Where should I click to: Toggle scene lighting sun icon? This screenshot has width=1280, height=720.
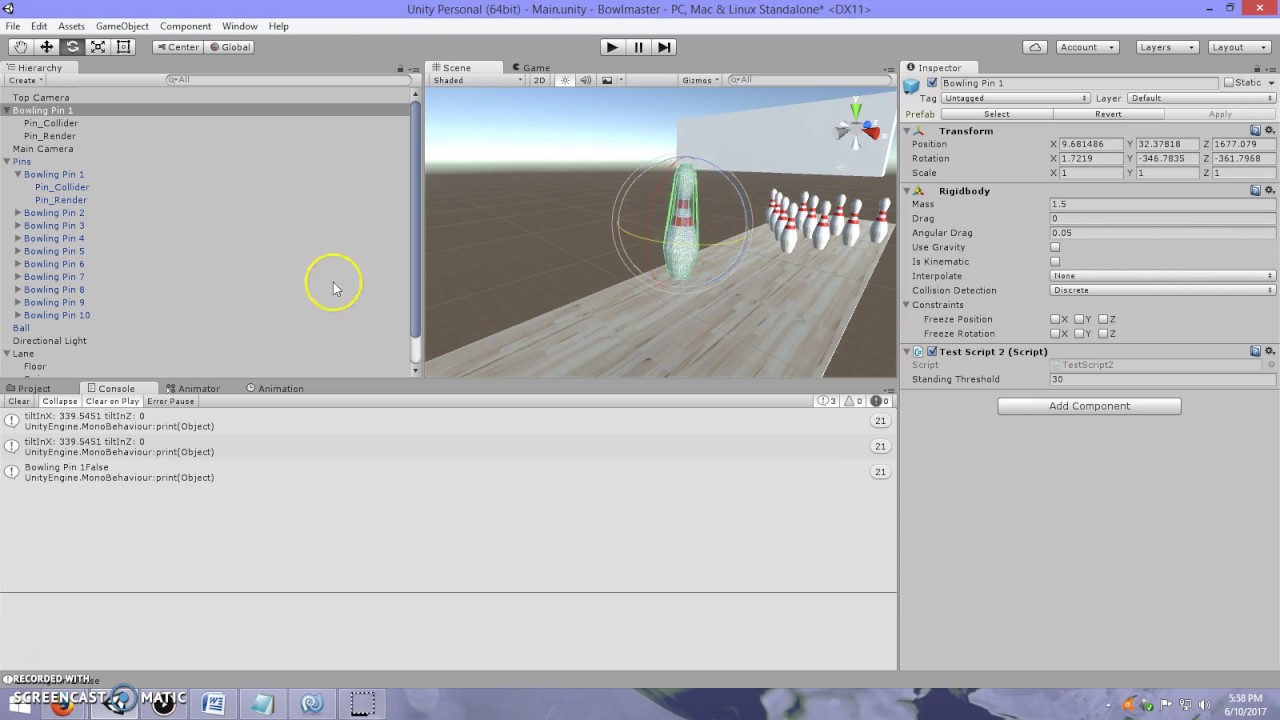pos(565,80)
